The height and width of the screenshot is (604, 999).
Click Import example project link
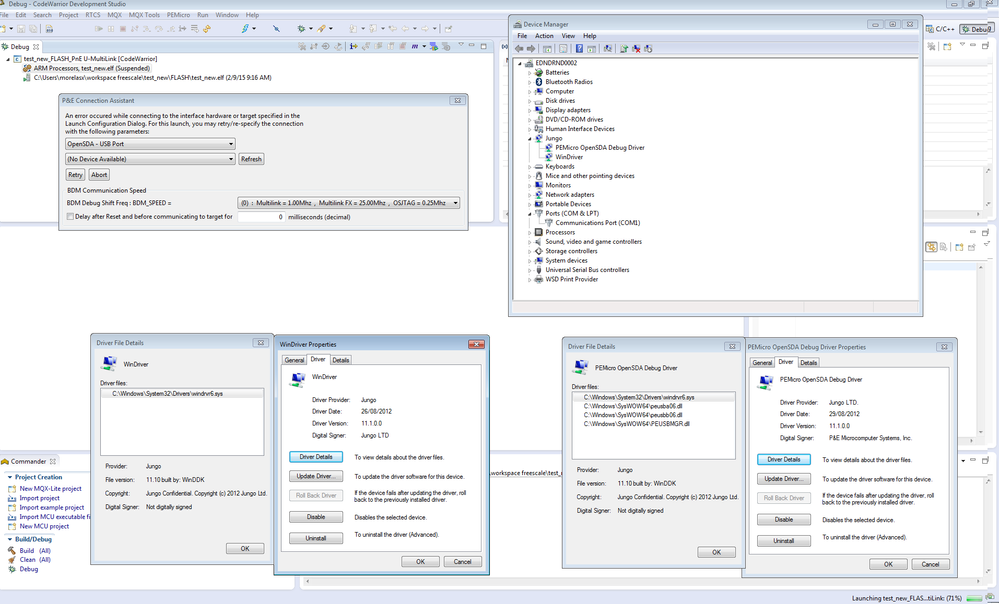[52, 508]
